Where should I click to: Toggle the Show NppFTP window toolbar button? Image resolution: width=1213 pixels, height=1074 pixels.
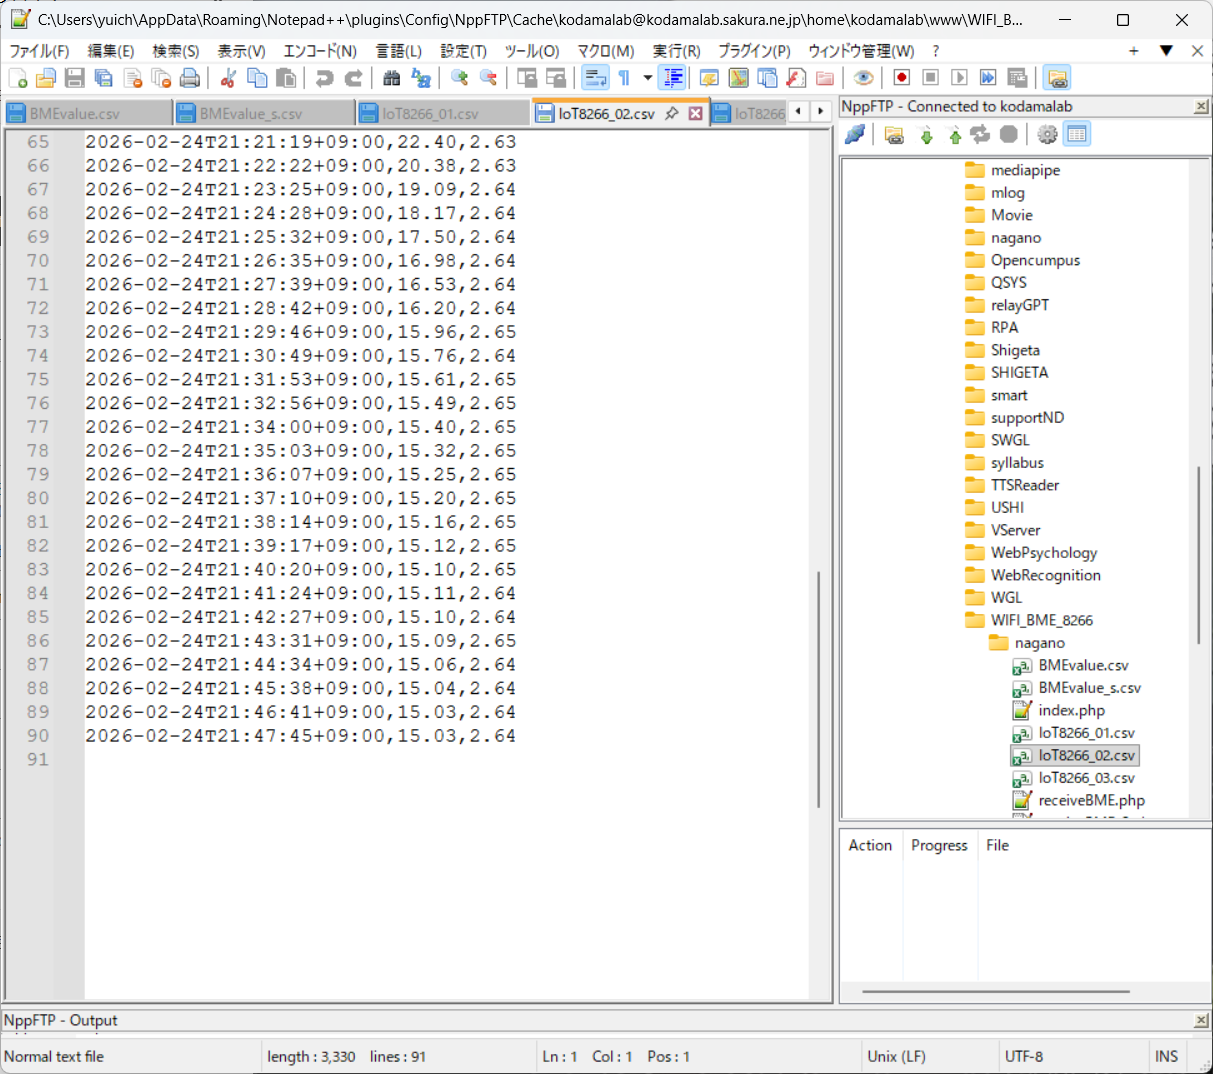tap(1057, 78)
